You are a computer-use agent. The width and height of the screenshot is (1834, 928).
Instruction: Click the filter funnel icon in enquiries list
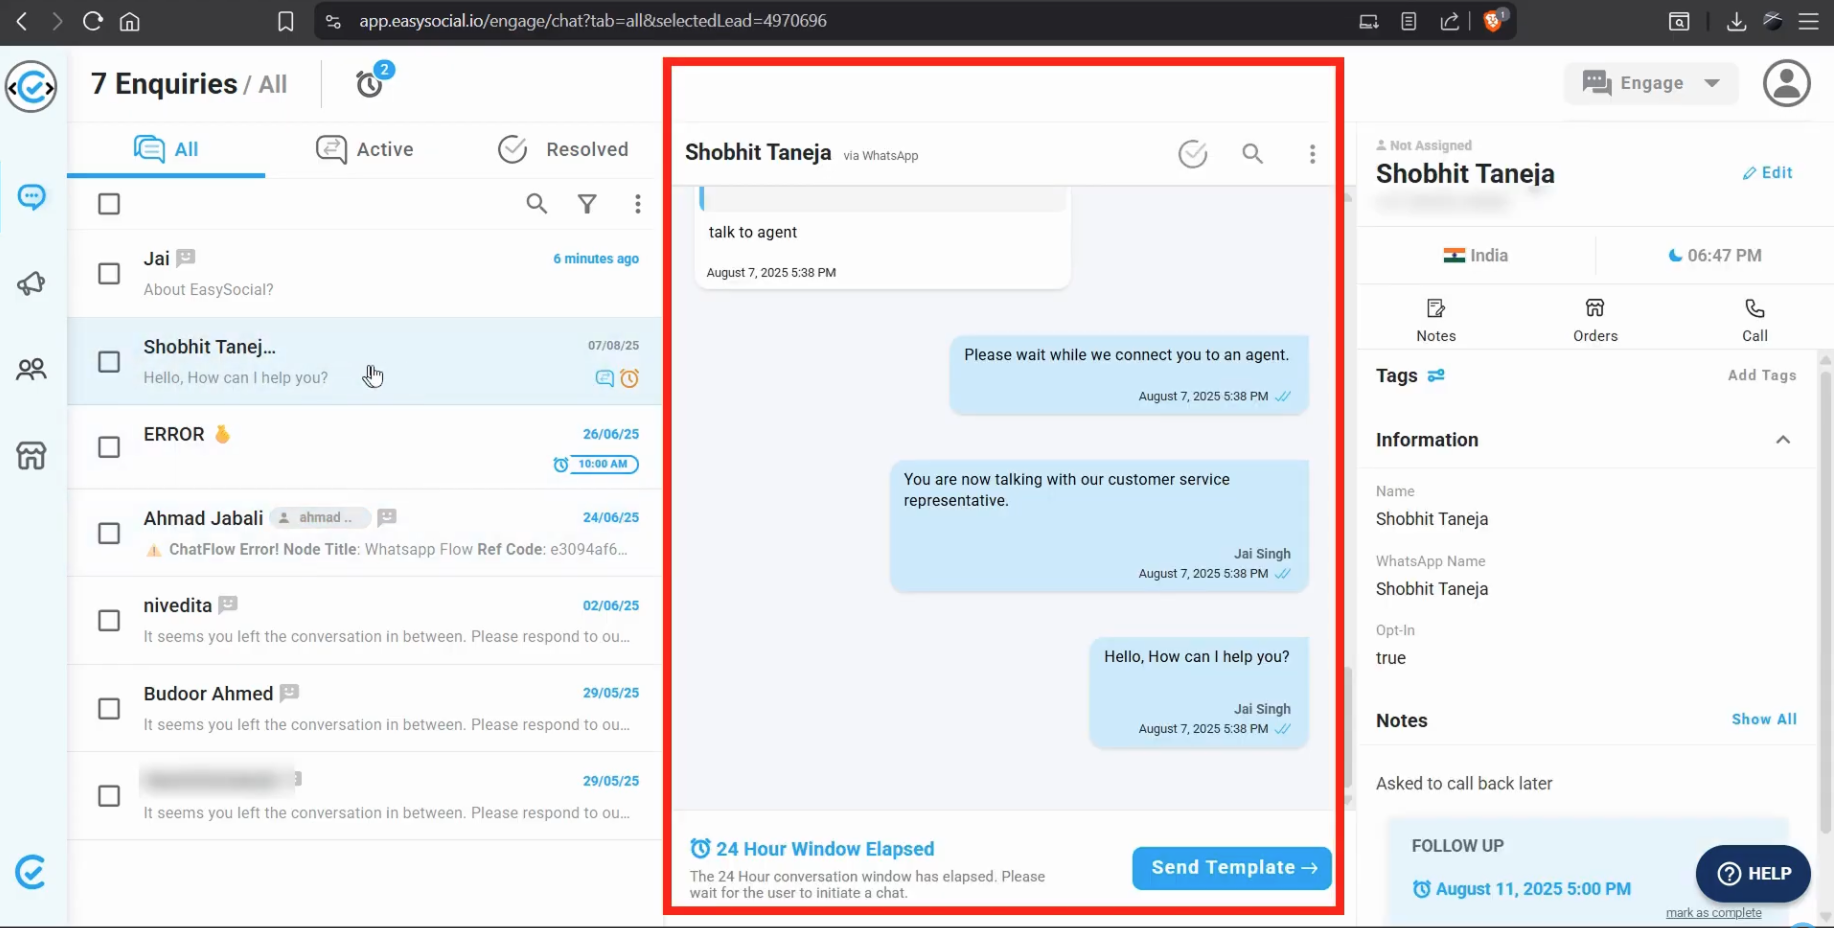click(587, 204)
